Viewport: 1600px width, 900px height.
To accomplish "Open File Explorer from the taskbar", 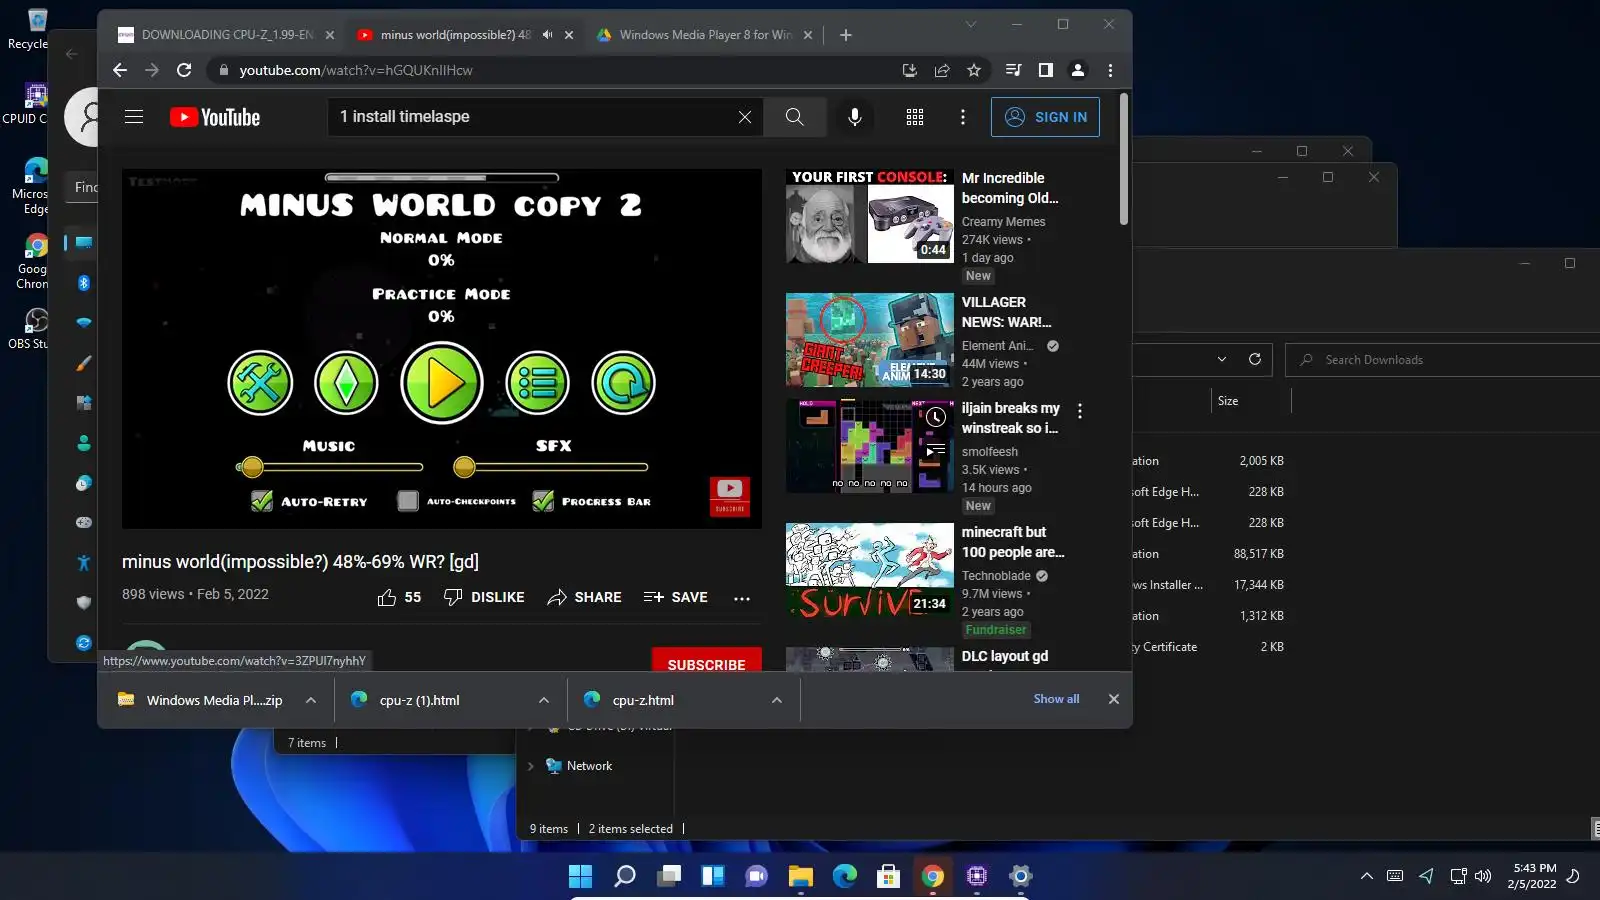I will click(x=801, y=876).
